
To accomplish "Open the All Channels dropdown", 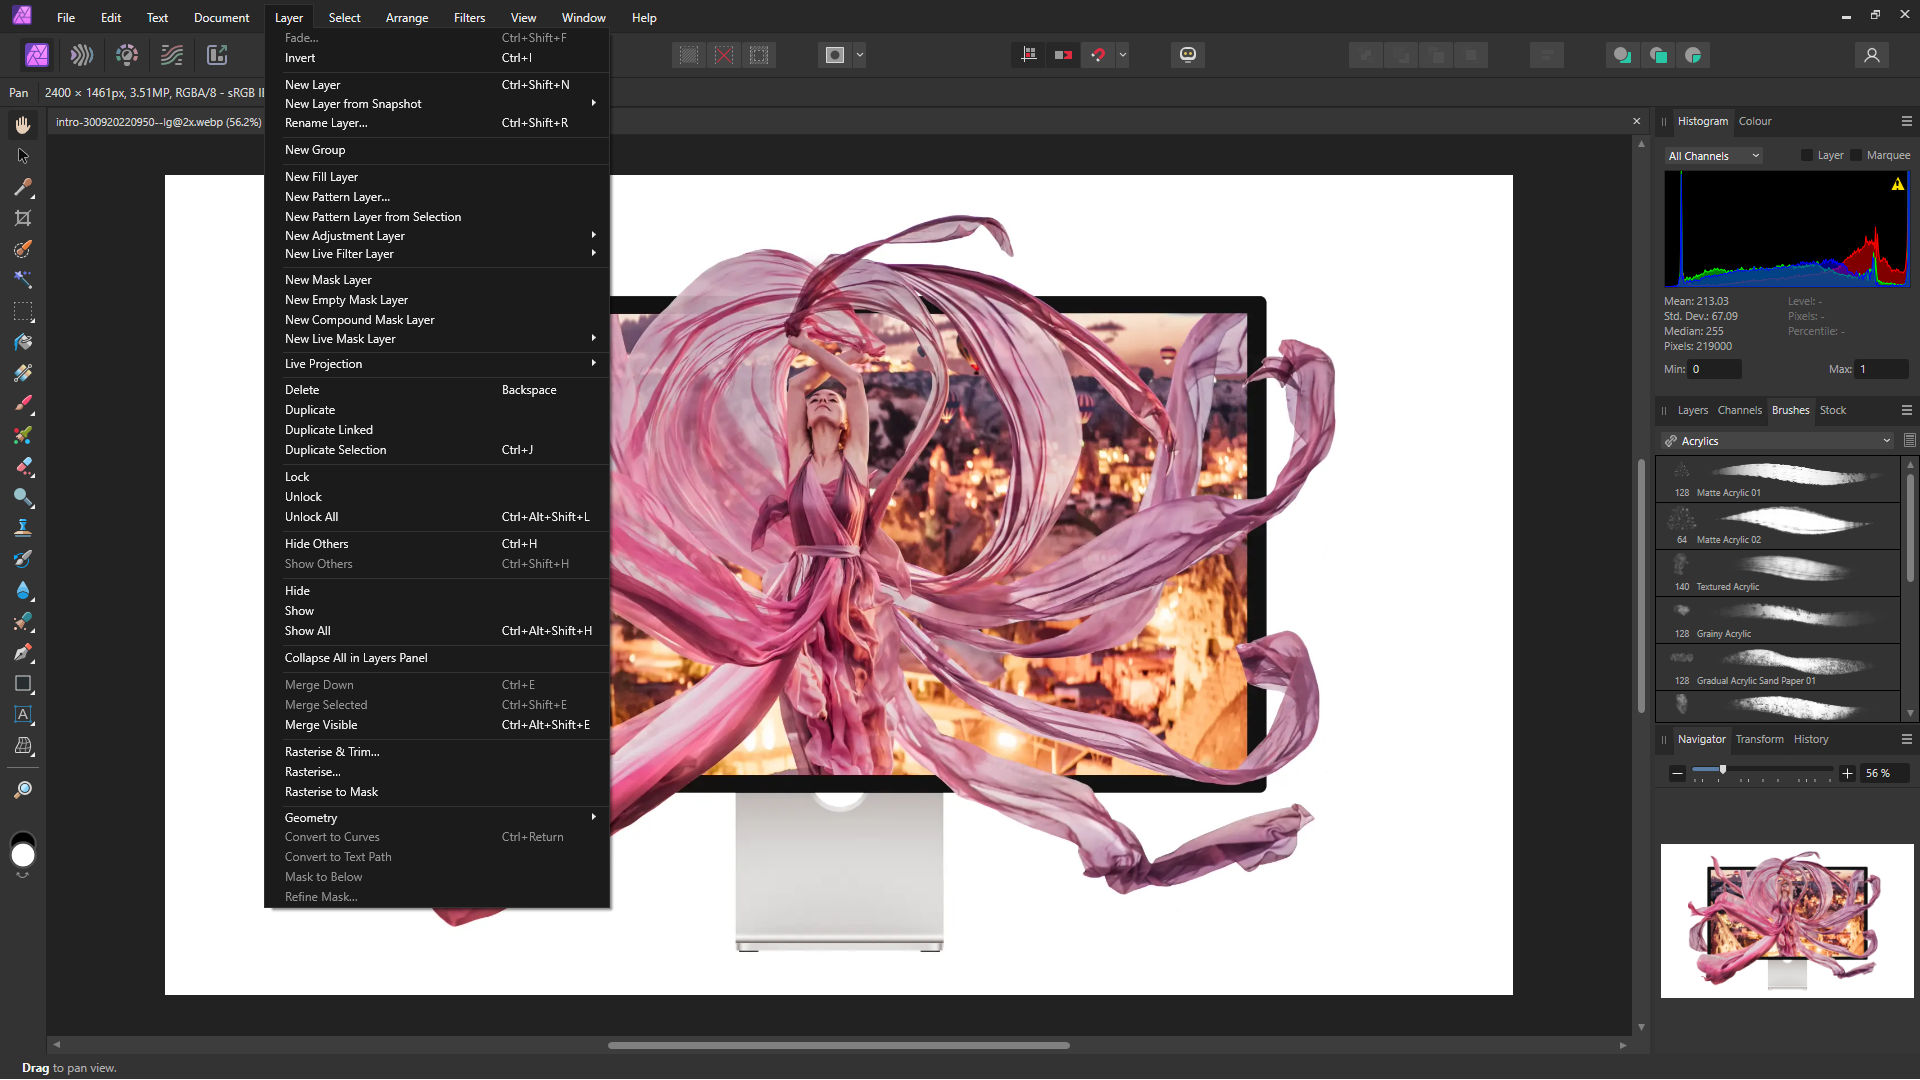I will (x=1713, y=156).
